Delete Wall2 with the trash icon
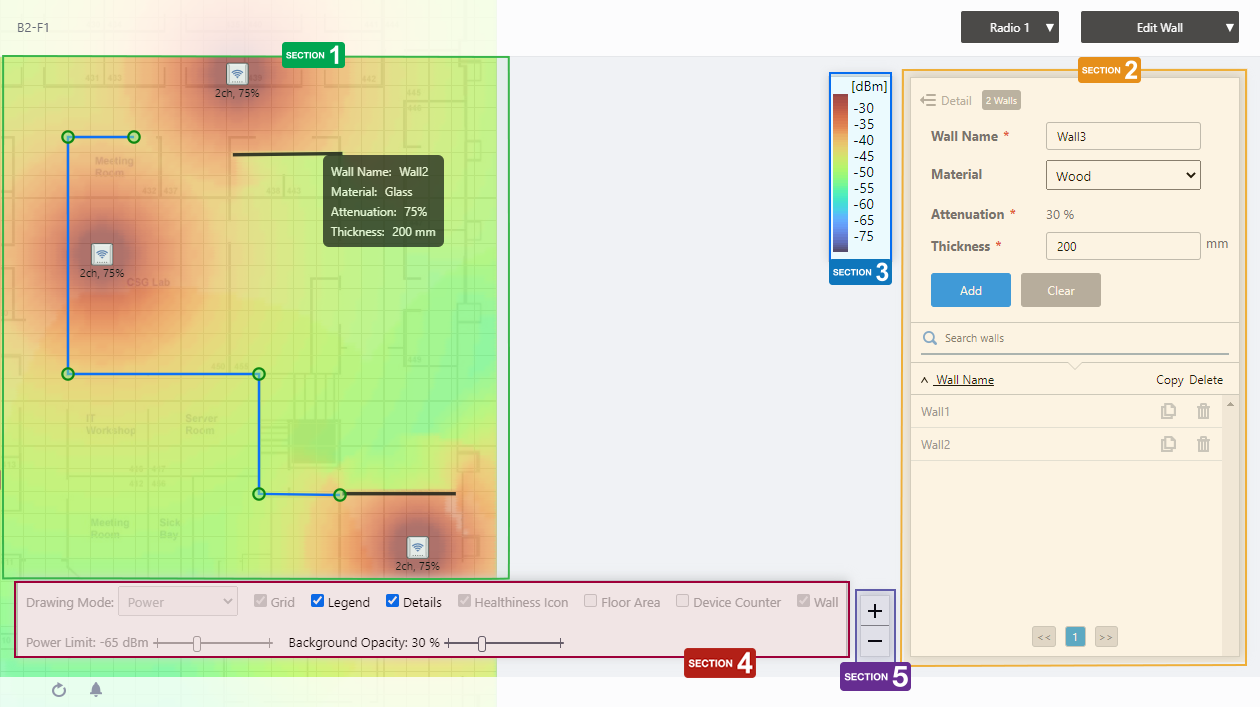This screenshot has height=707, width=1260. point(1203,445)
